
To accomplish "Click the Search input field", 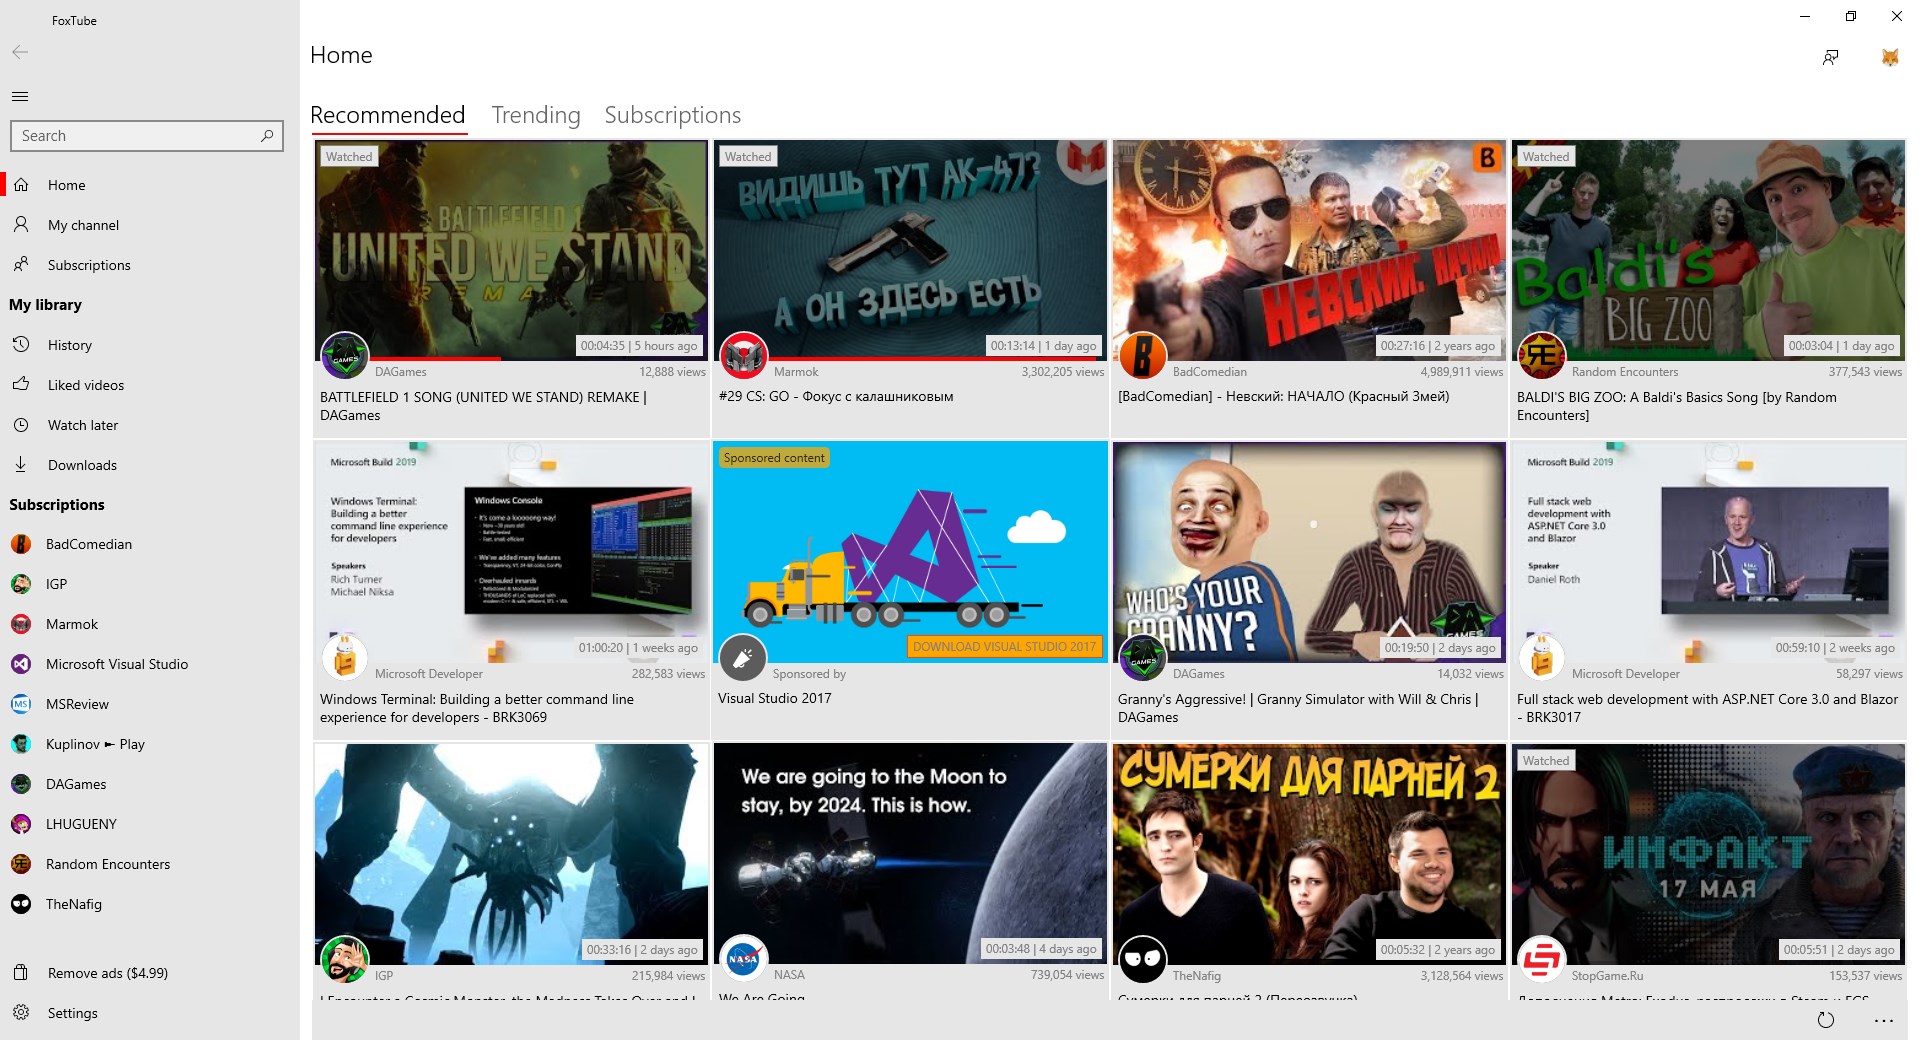I will [x=147, y=136].
